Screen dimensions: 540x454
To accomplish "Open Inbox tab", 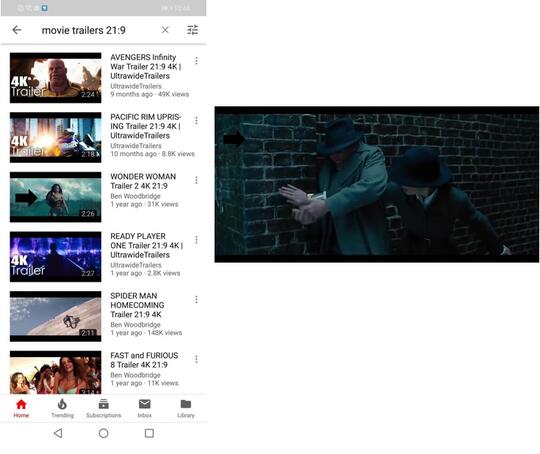I will click(x=145, y=408).
